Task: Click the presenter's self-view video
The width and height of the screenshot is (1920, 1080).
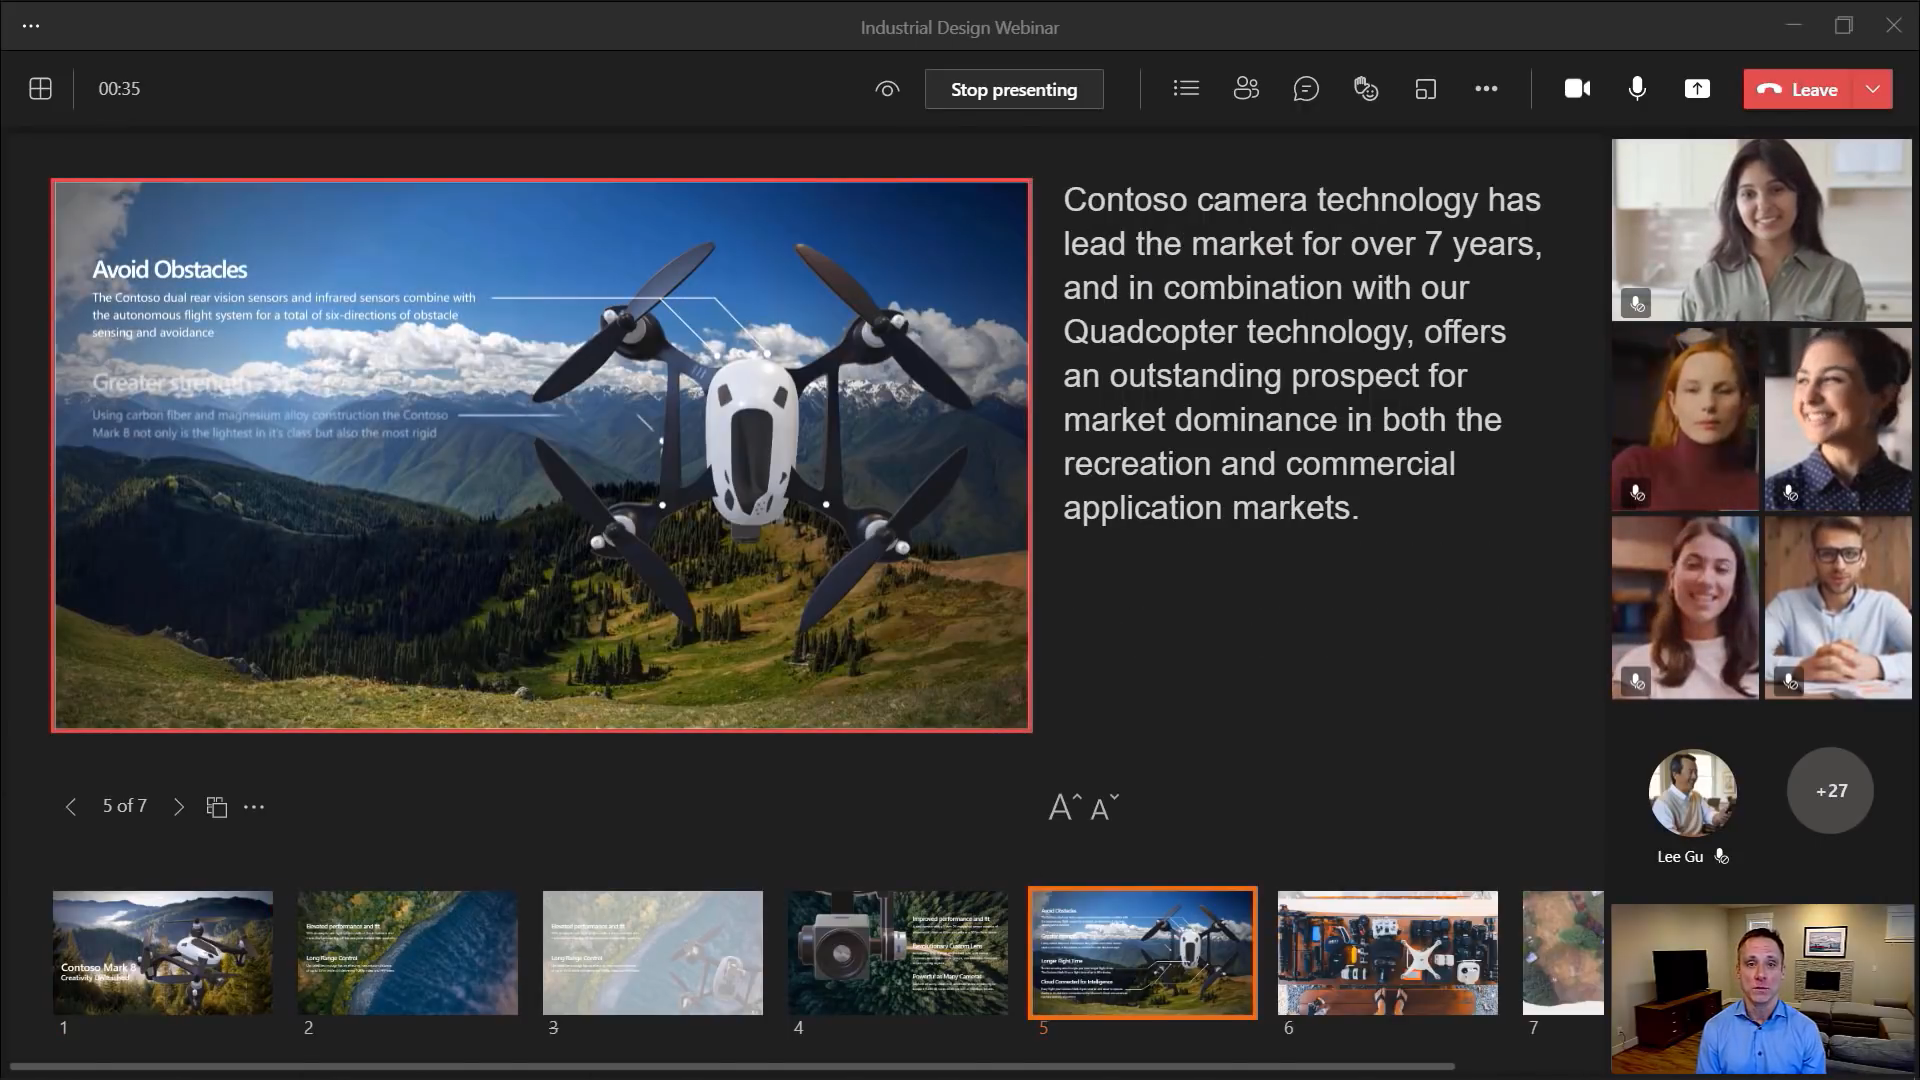Action: [x=1762, y=989]
